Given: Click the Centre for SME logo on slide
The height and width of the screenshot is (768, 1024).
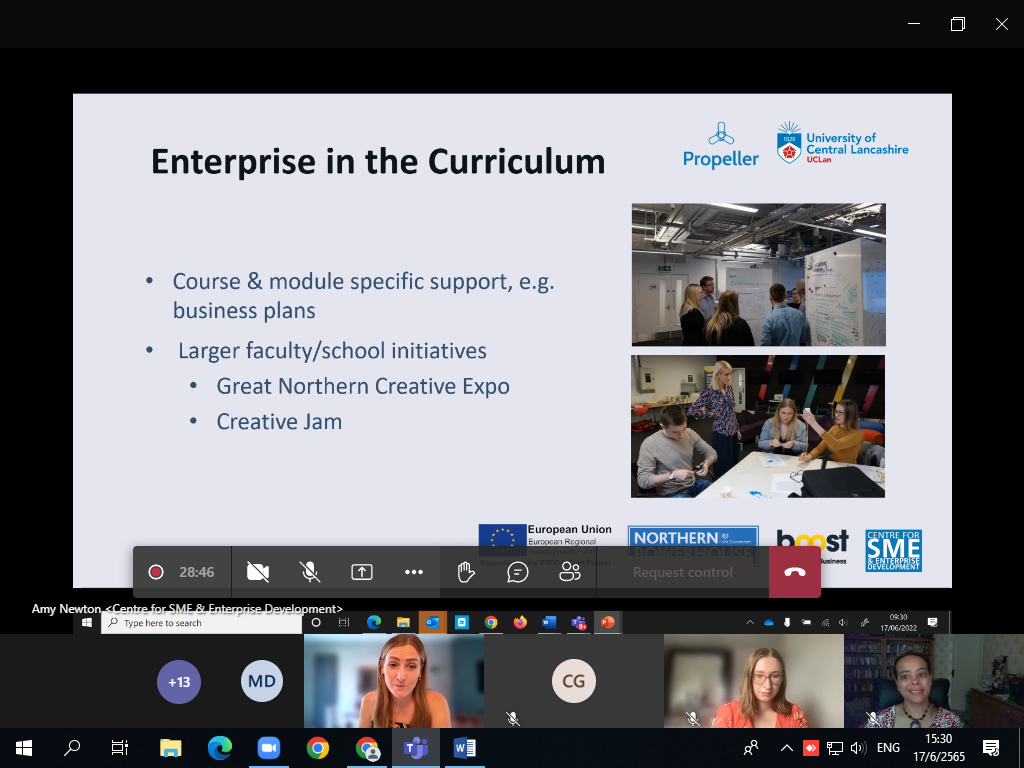Looking at the screenshot, I should pos(893,551).
